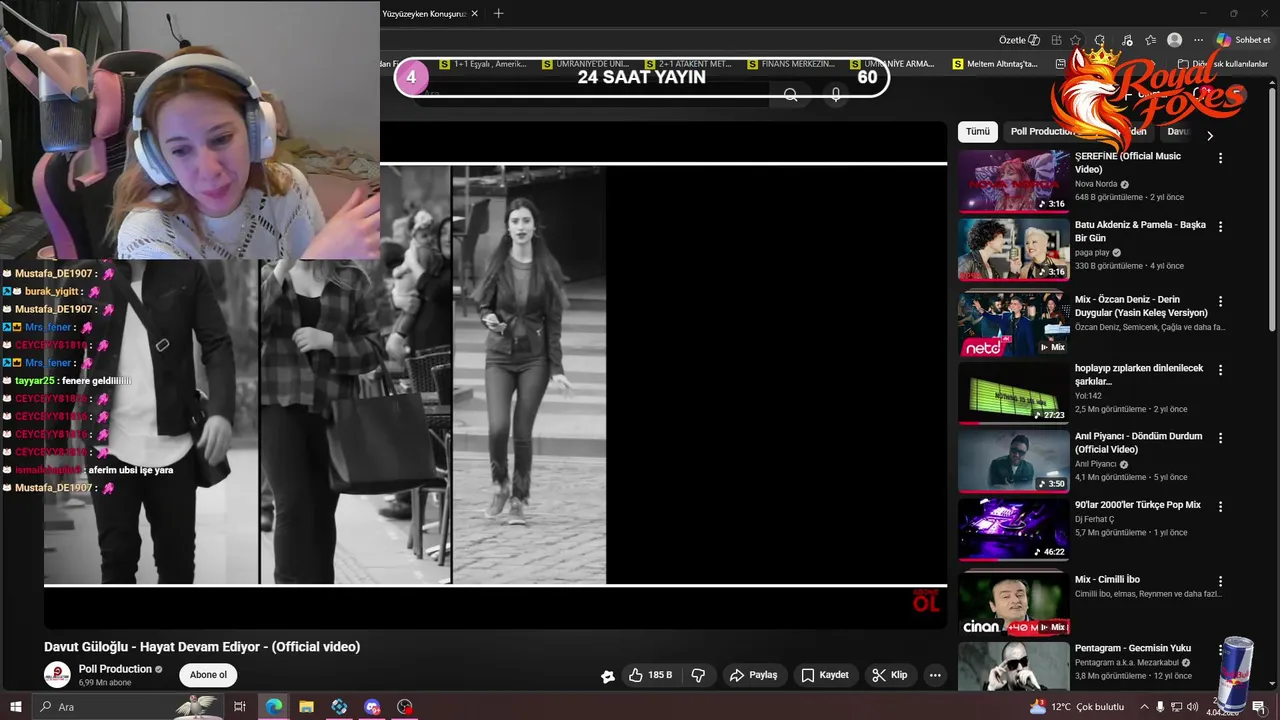This screenshot has width=1280, height=720.
Task: Open ÜMRANİYE'DE ÜNİ bookmark
Action: pos(586,64)
